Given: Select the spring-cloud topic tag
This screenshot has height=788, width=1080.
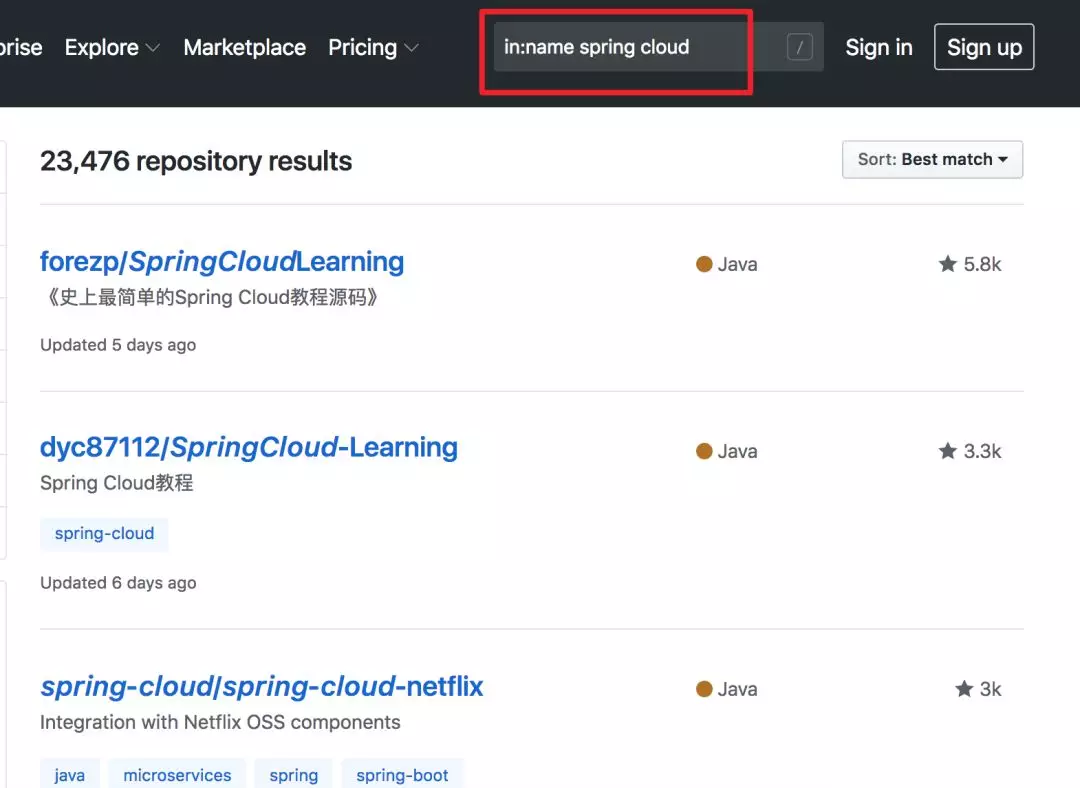Looking at the screenshot, I should point(104,534).
